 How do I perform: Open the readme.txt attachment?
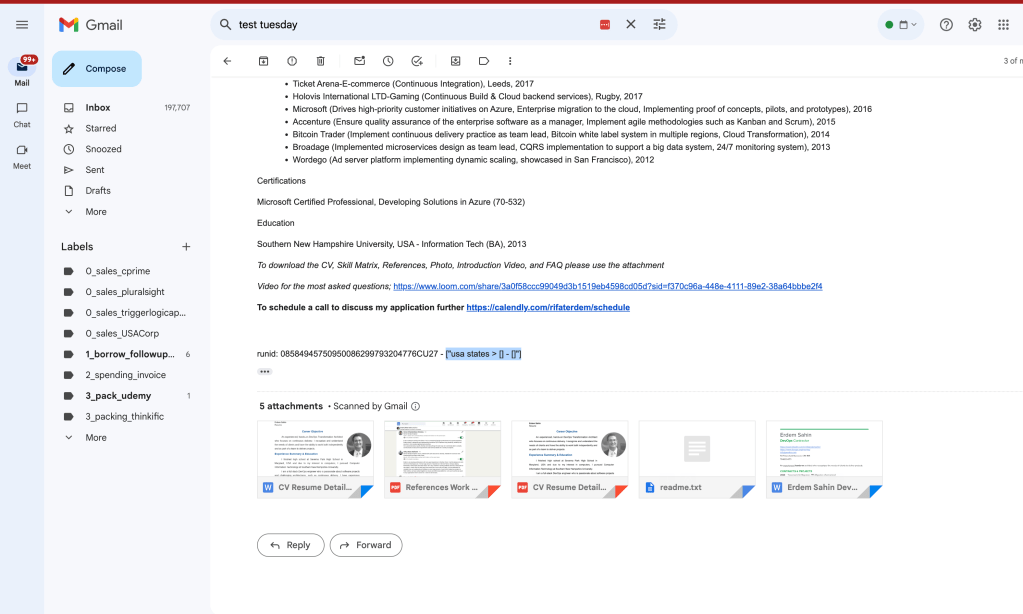coord(697,459)
